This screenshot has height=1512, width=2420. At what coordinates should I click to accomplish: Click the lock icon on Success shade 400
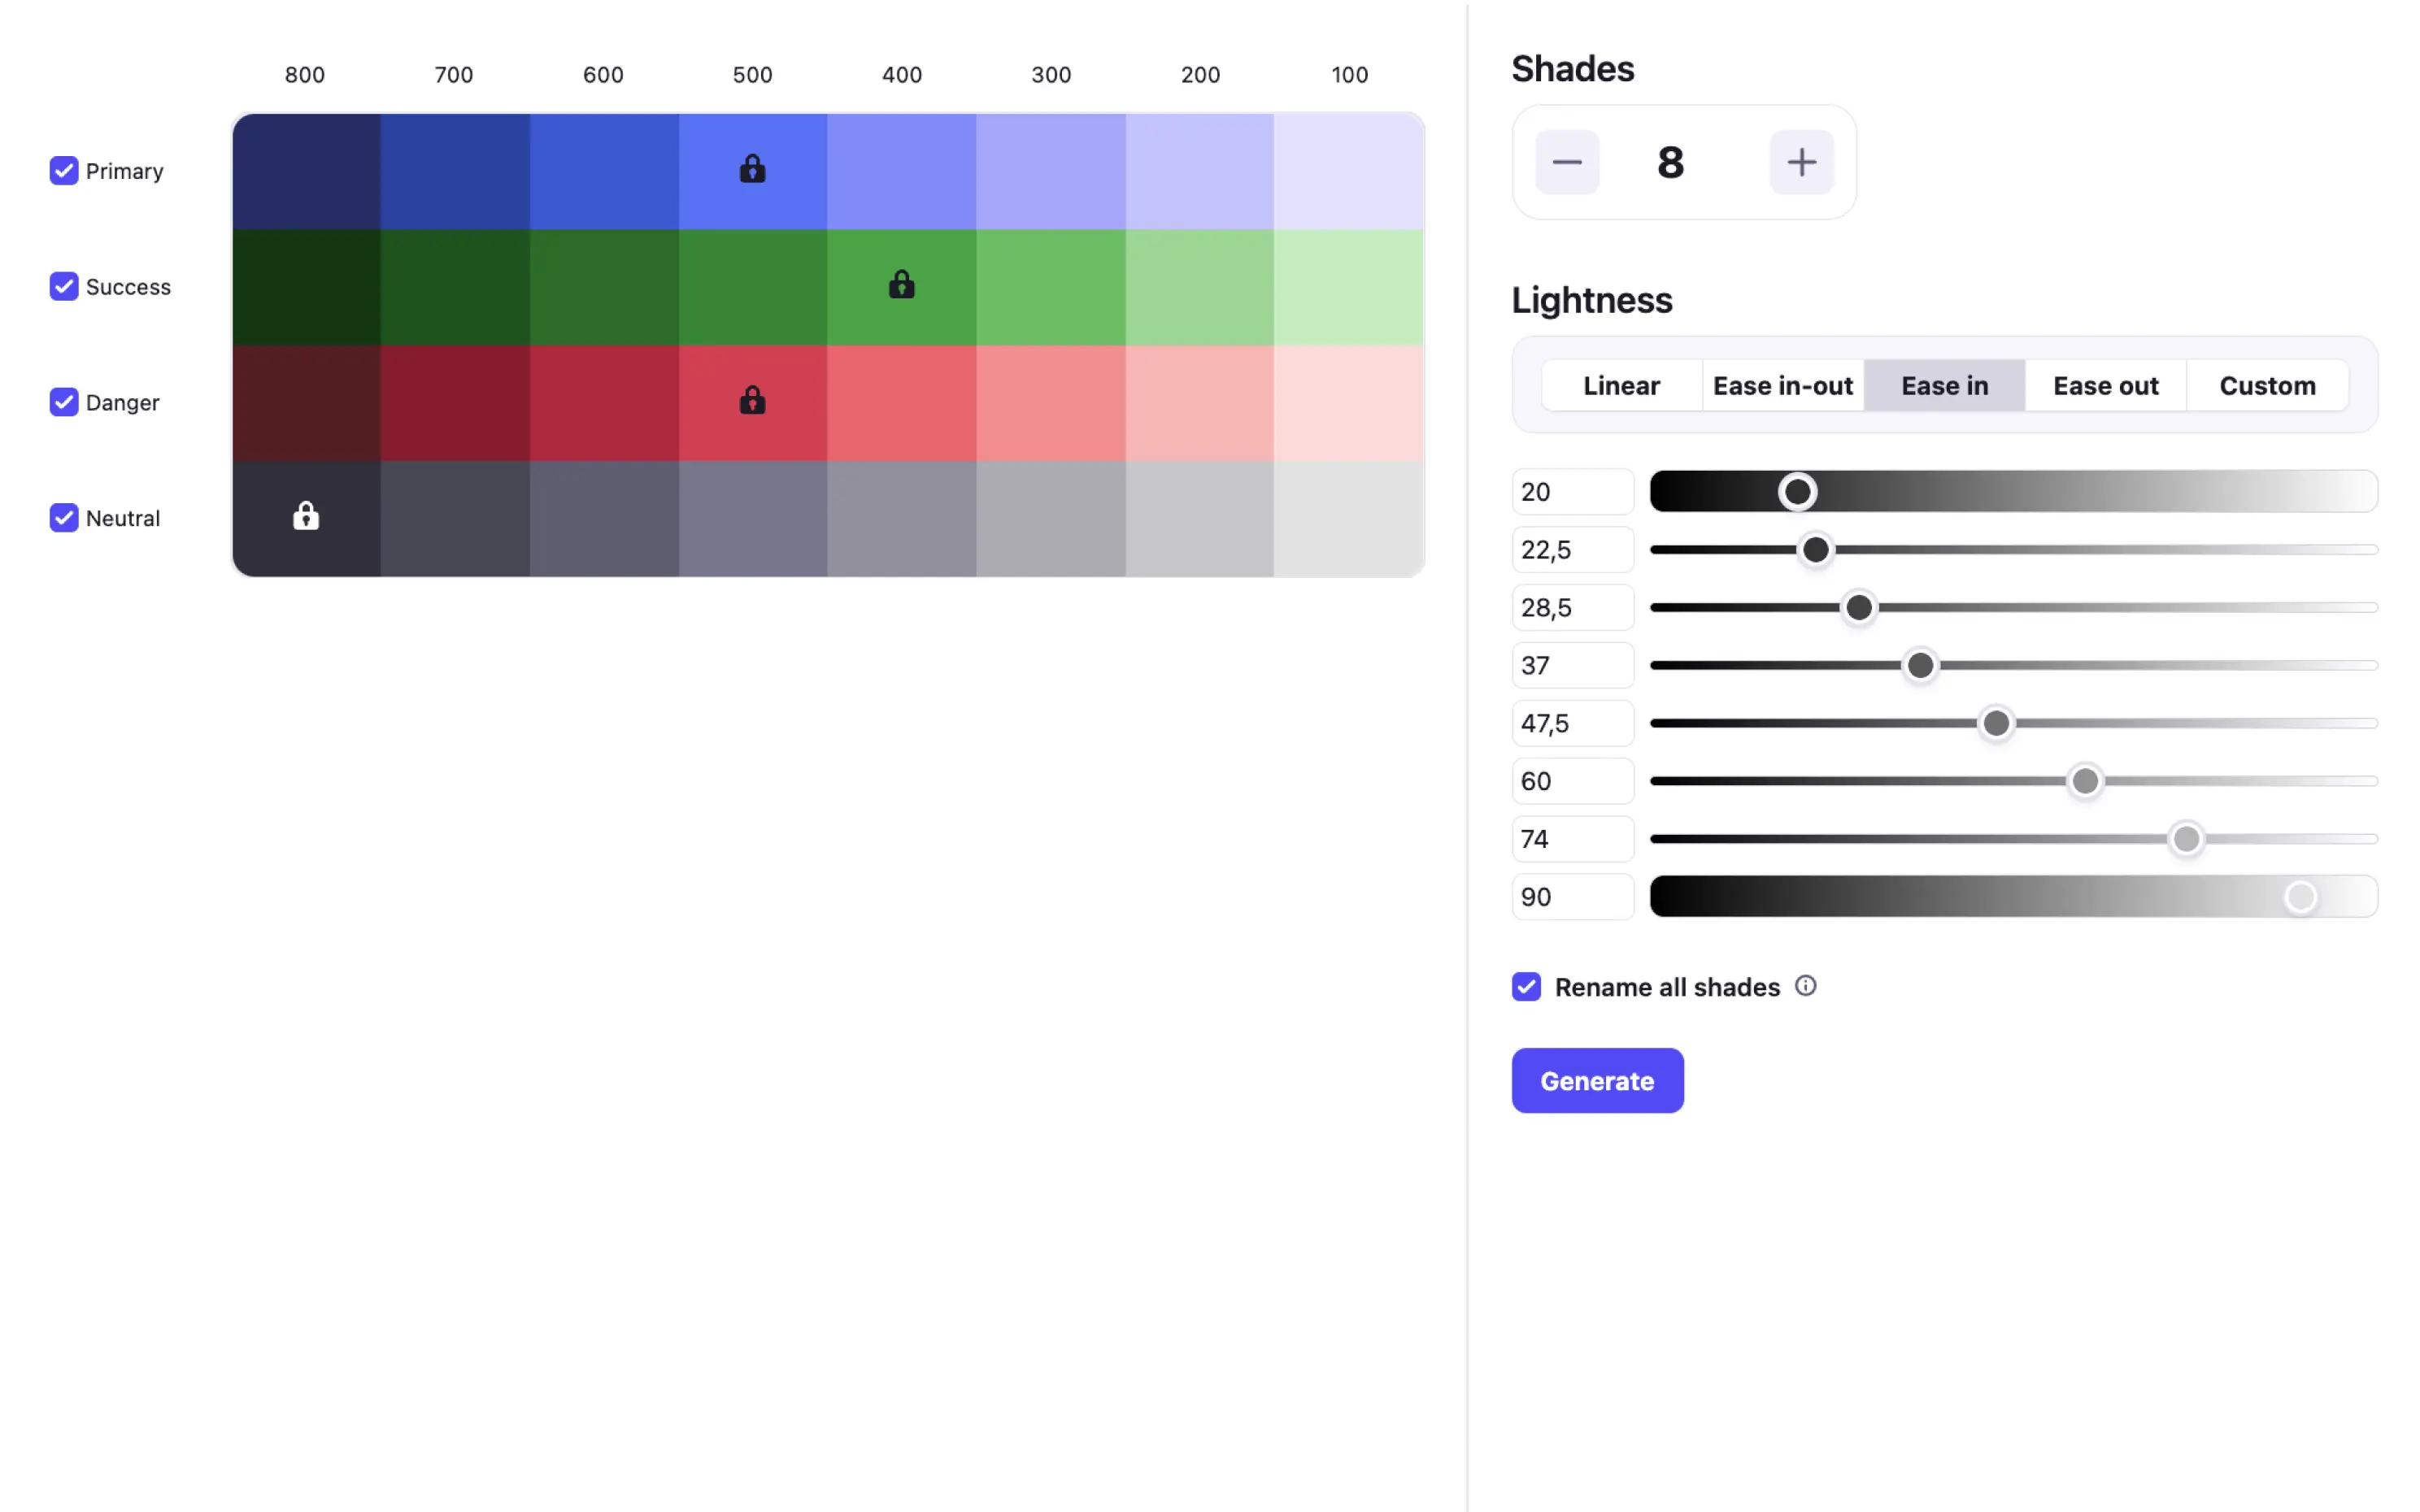pos(900,285)
